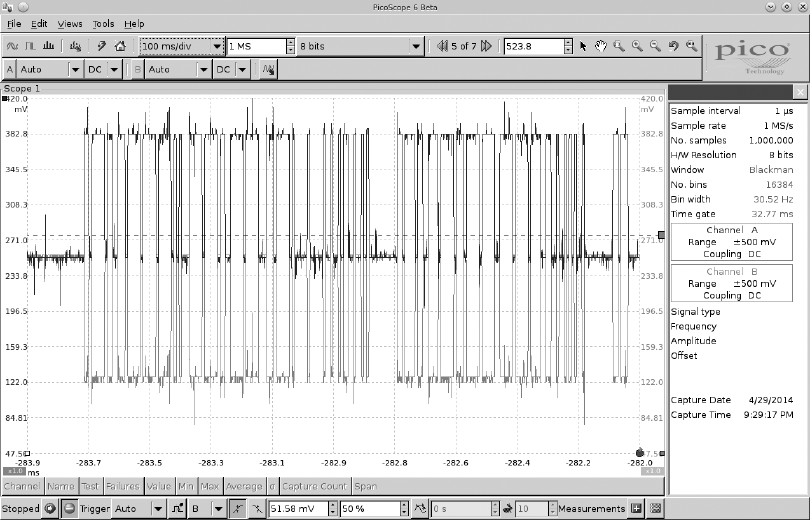This screenshot has width=810, height=520.
Task: Click the rapid trigger icon
Action: [x=507, y=509]
